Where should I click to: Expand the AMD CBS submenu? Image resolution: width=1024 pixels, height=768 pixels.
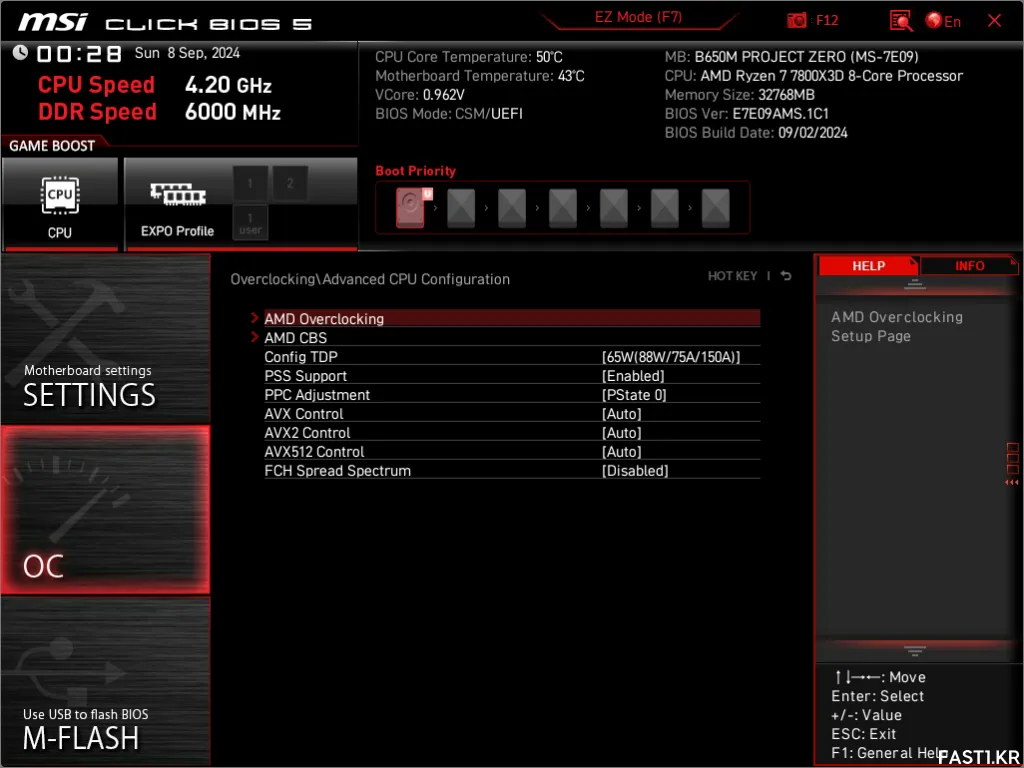512,338
